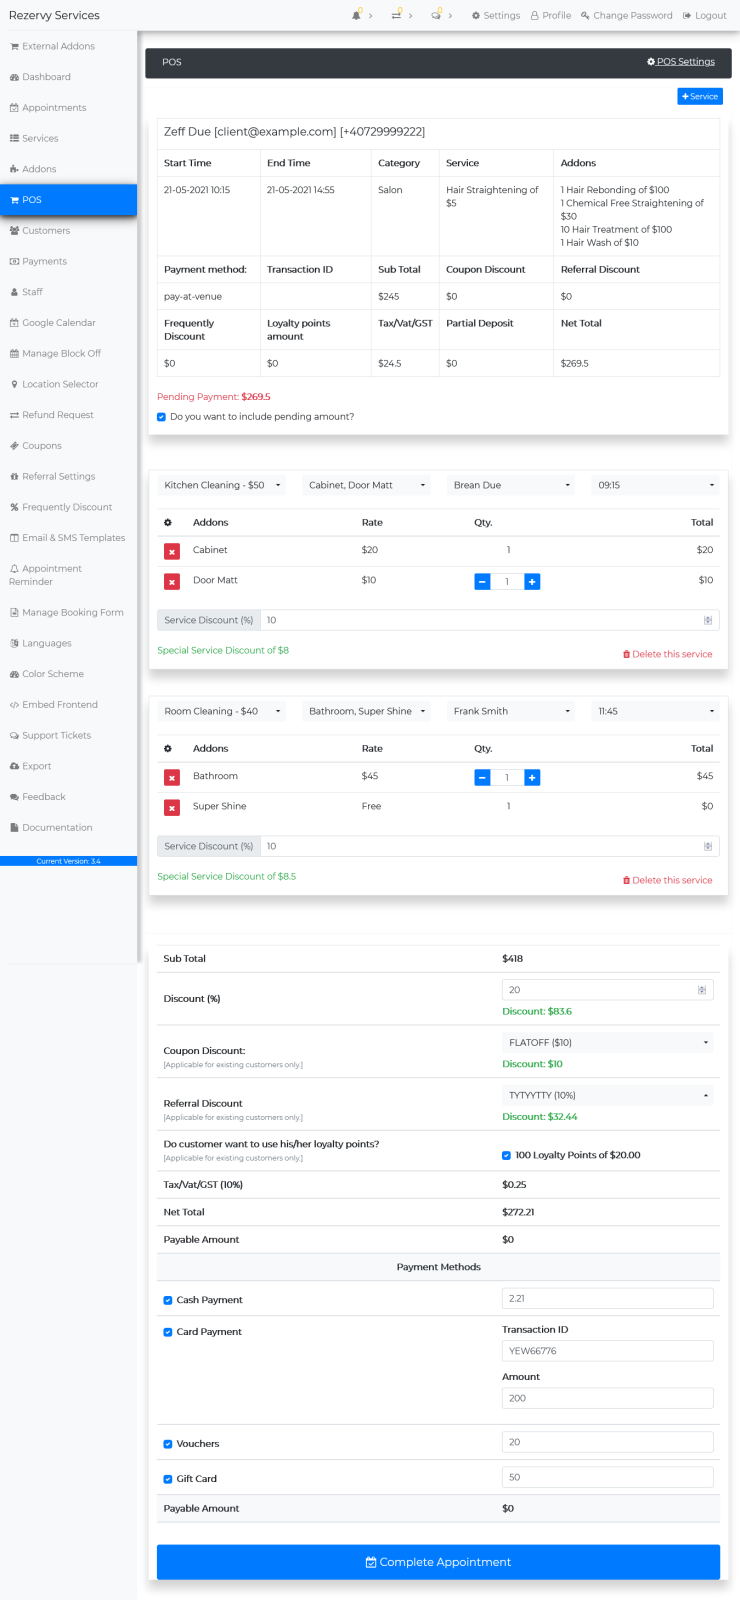Open Settings from the top bar
The width and height of the screenshot is (740, 1600).
[x=496, y=15]
